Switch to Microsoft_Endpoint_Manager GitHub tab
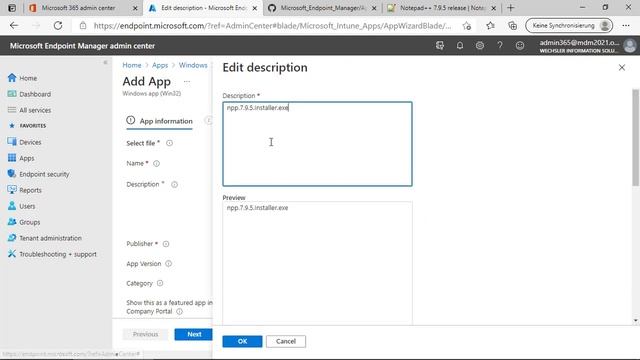The height and width of the screenshot is (360, 640). pyautogui.click(x=322, y=8)
